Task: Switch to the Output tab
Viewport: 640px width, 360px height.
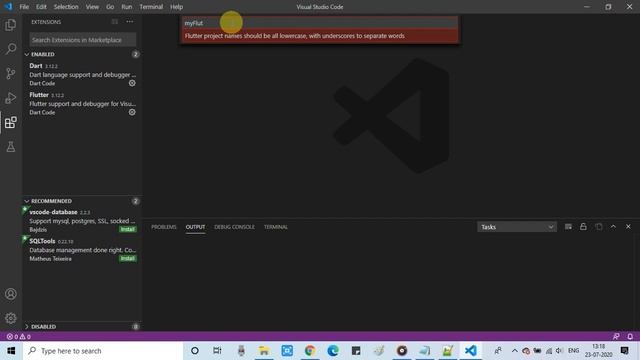Action: pos(196,227)
